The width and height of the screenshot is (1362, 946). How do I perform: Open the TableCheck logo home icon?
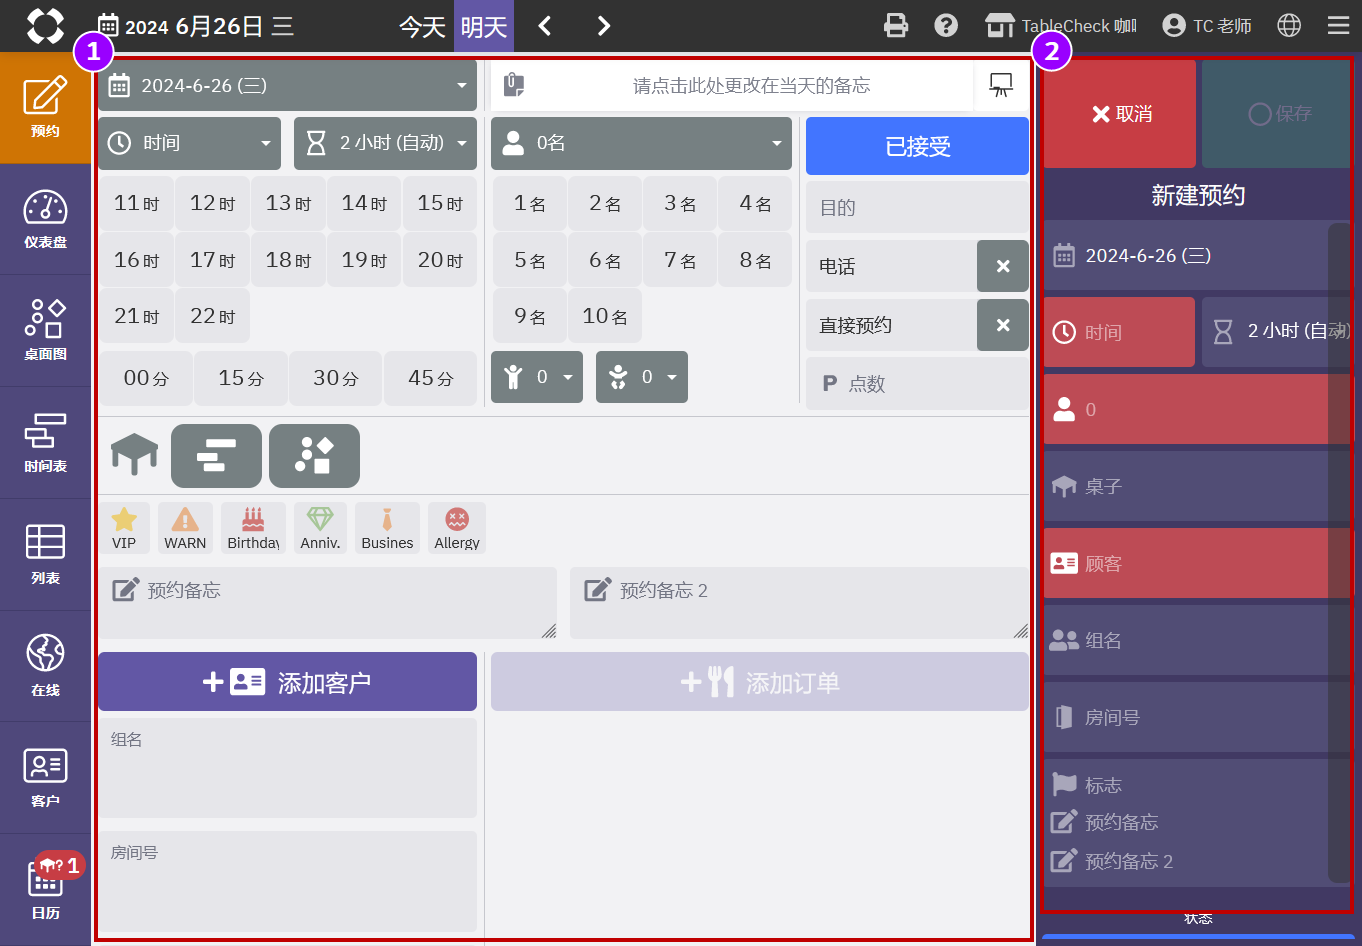click(45, 26)
